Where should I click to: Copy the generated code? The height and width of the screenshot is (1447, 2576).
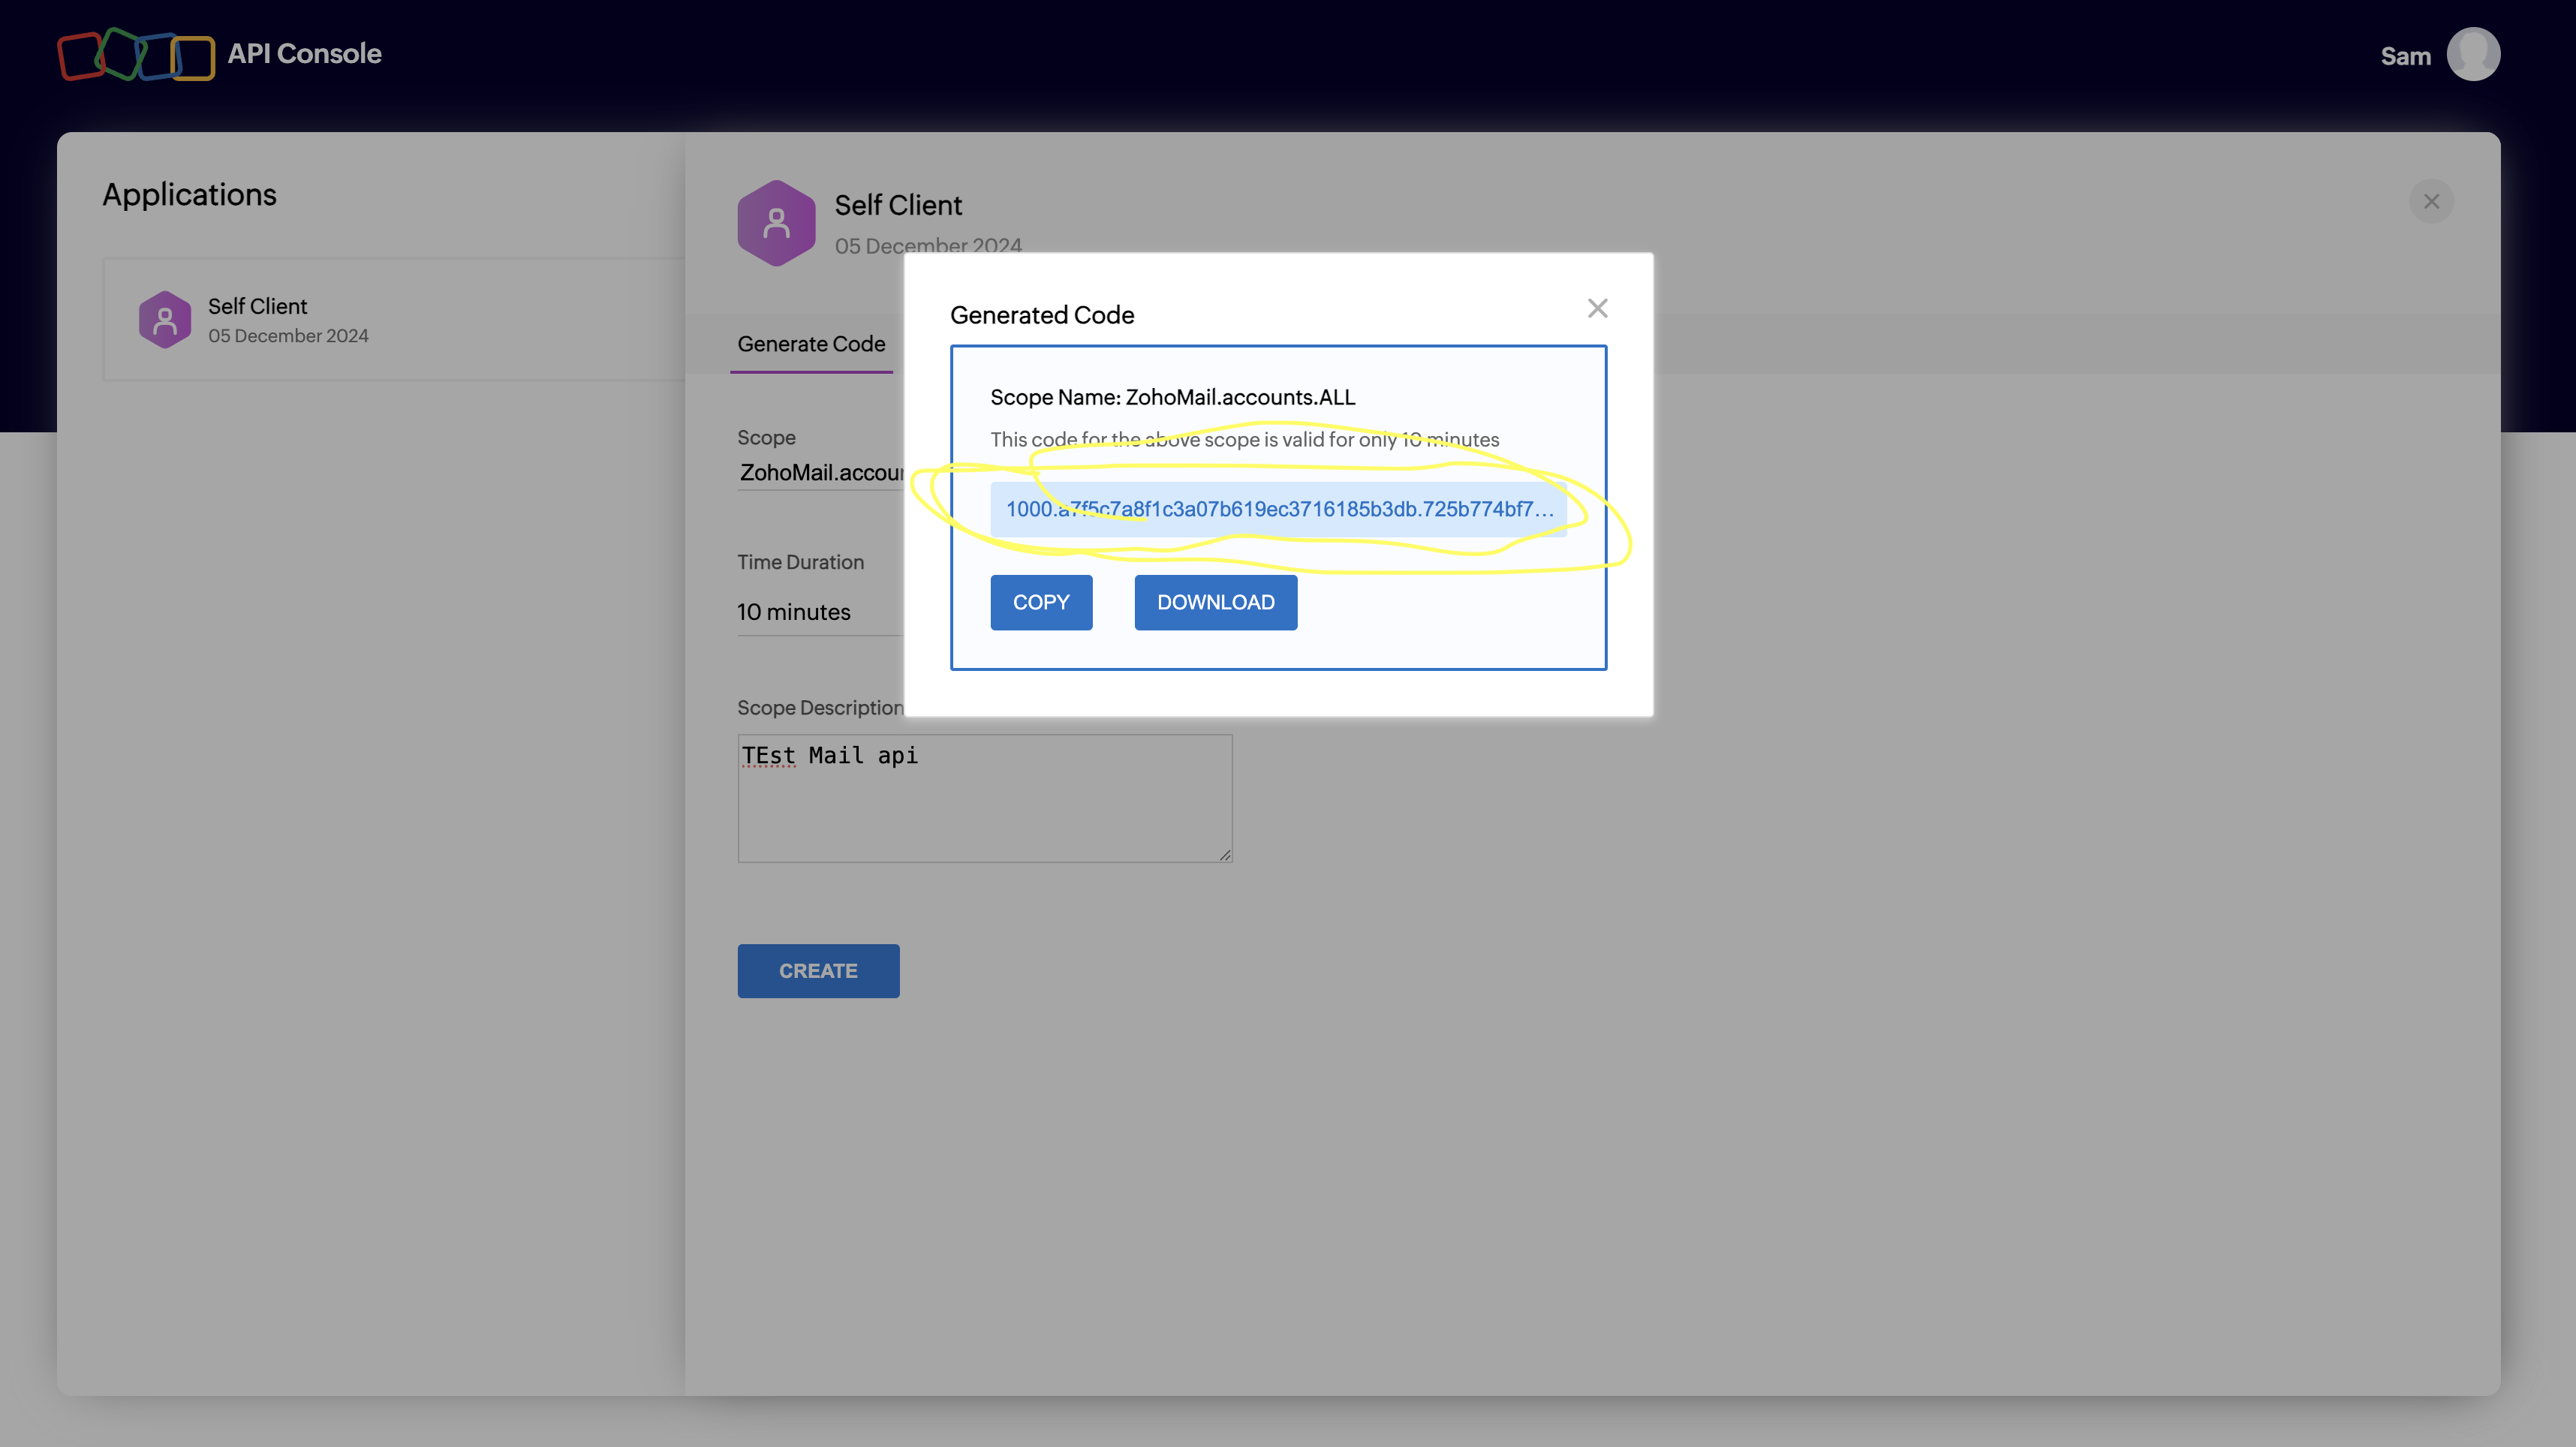1040,602
